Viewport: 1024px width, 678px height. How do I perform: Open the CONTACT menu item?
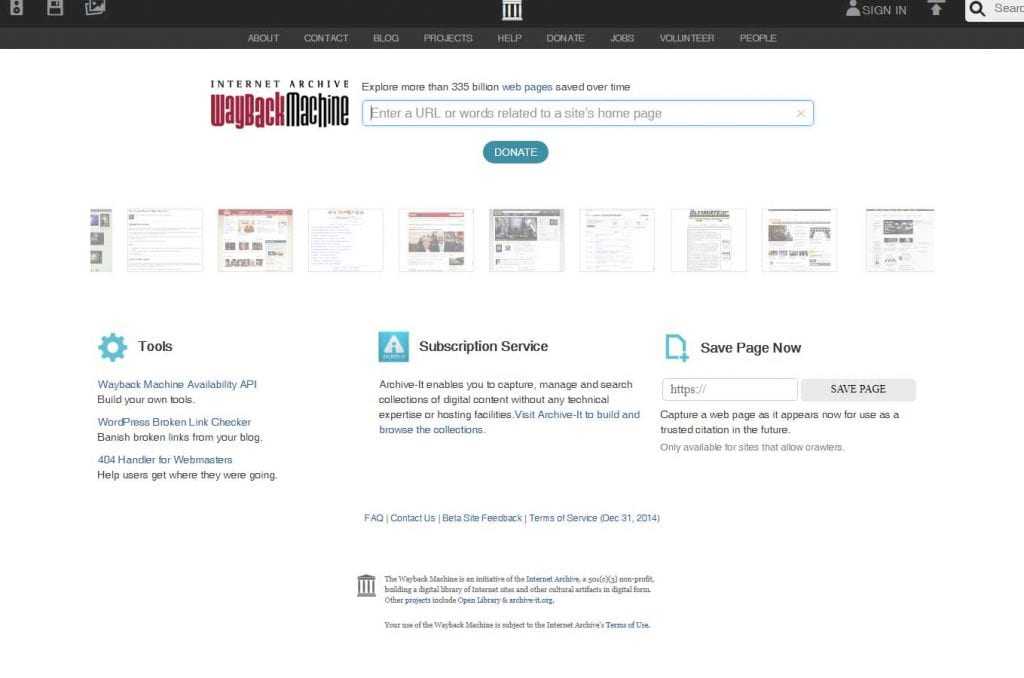pyautogui.click(x=326, y=38)
